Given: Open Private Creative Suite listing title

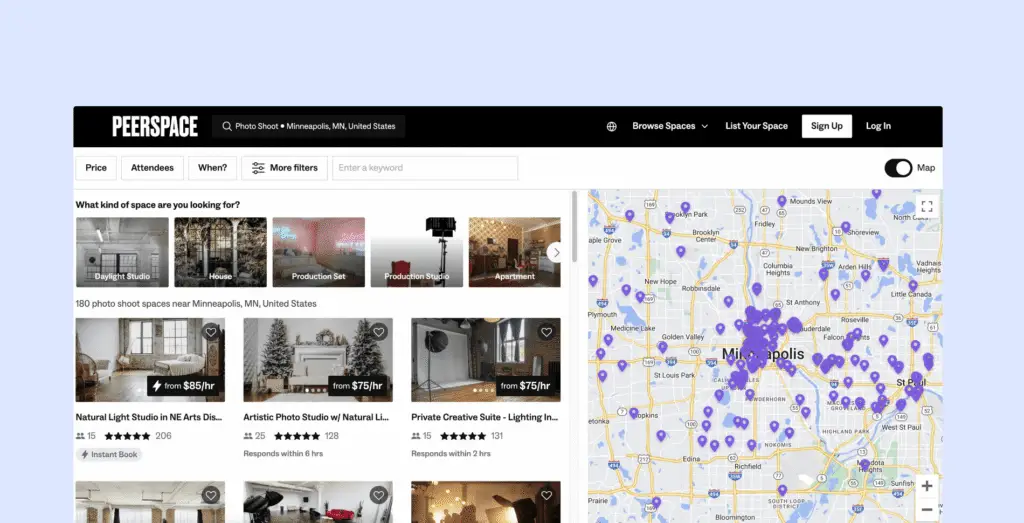Looking at the screenshot, I should [485, 417].
